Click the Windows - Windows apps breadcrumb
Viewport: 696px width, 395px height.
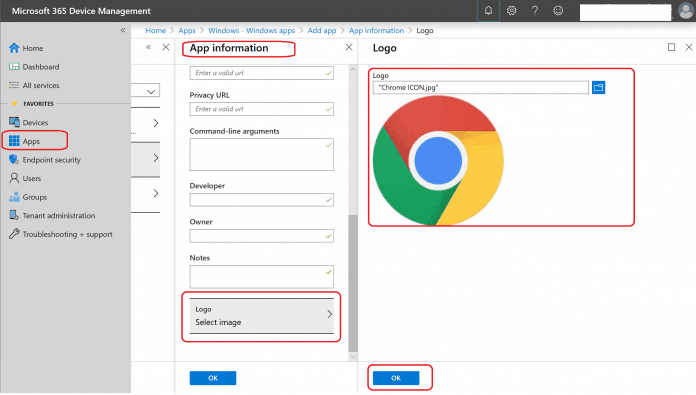coord(251,31)
